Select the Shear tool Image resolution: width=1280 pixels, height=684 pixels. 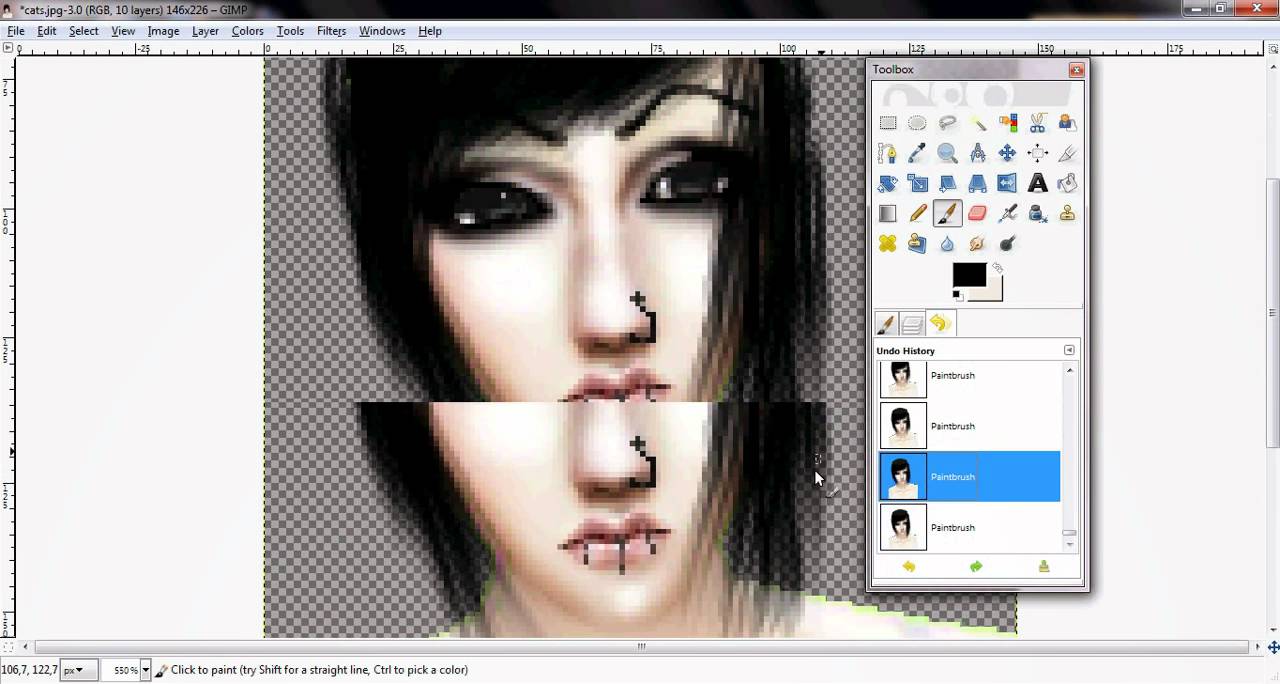(x=947, y=183)
